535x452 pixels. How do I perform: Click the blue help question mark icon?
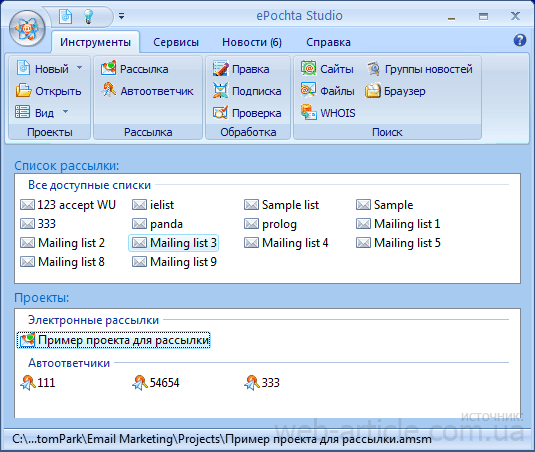[x=519, y=40]
